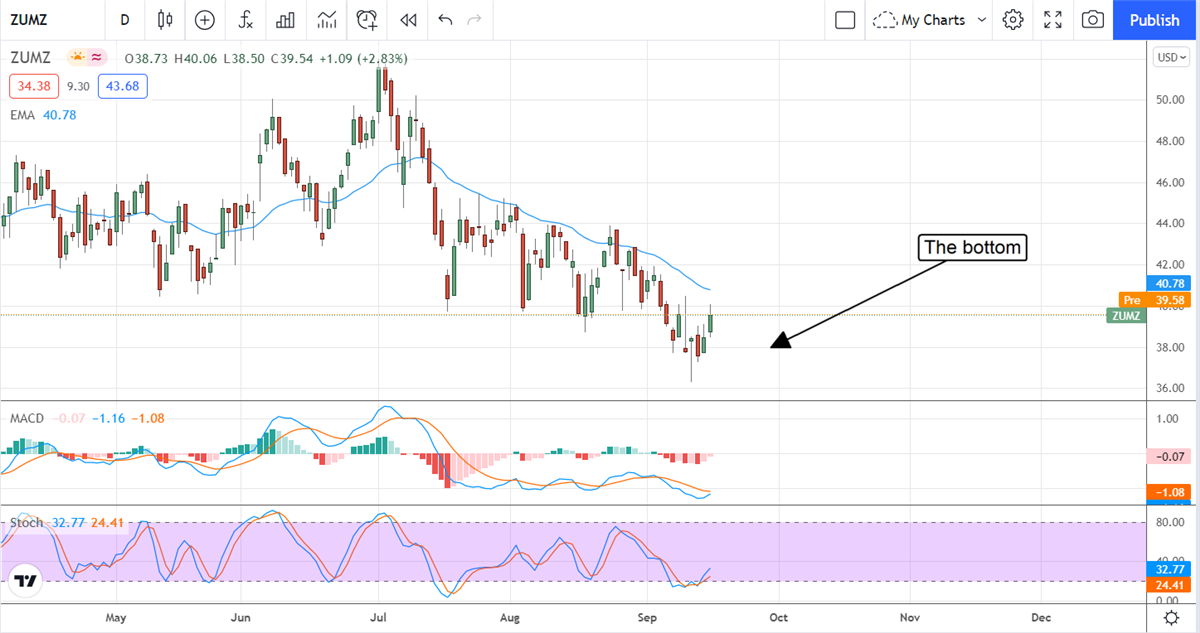Click the -0.07 MACD histogram scale label
The height and width of the screenshot is (633, 1200).
[1167, 456]
